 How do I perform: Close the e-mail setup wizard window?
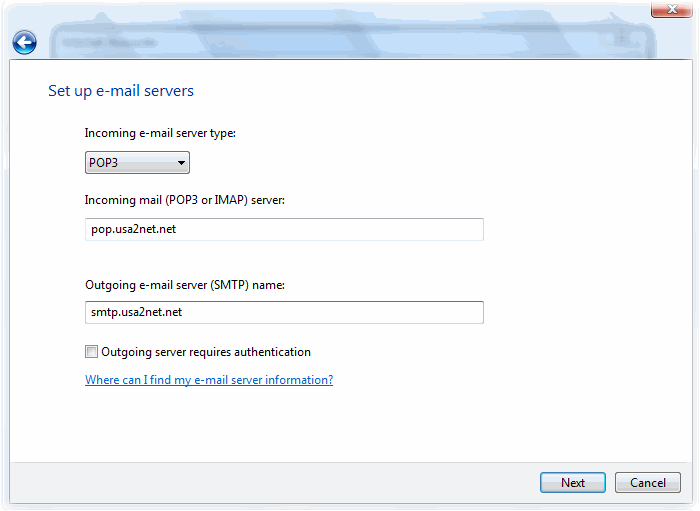[x=671, y=9]
